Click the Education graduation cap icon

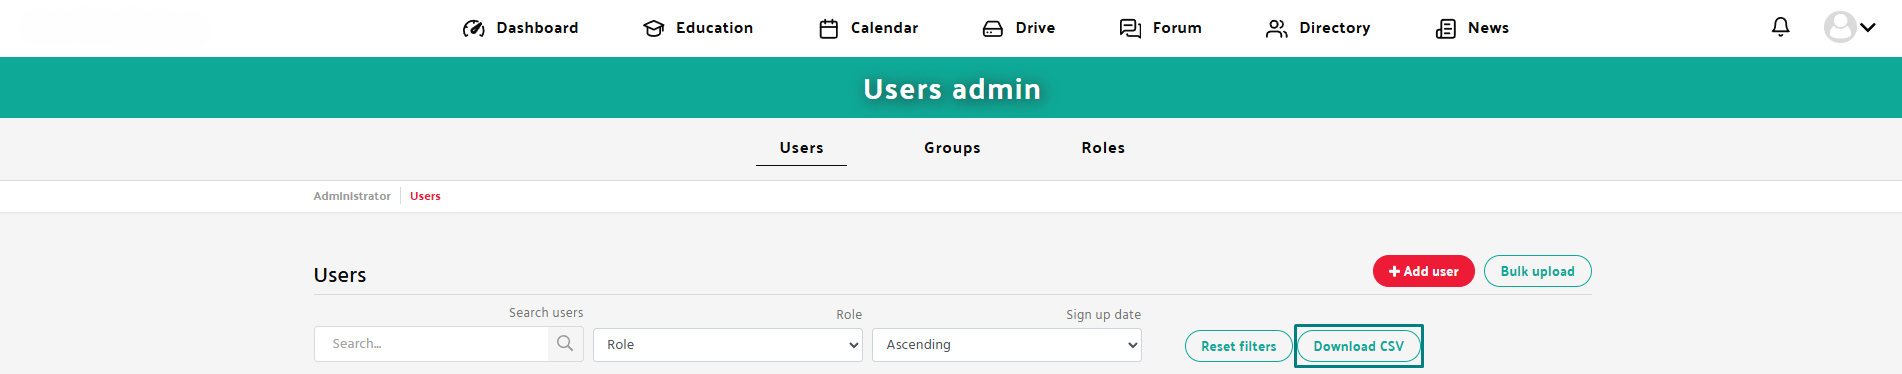[x=654, y=28]
